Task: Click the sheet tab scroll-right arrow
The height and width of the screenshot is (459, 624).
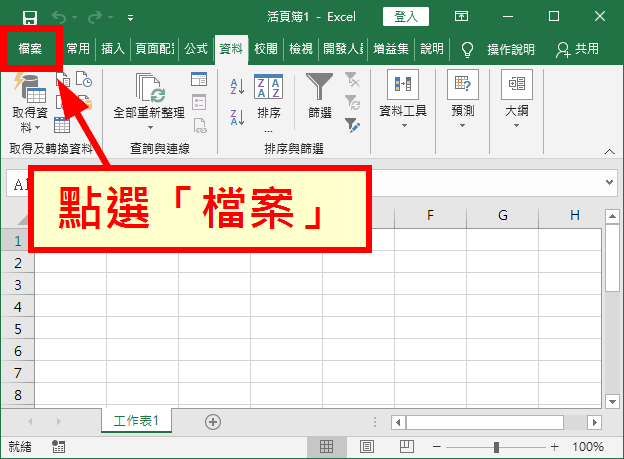Action: point(58,421)
